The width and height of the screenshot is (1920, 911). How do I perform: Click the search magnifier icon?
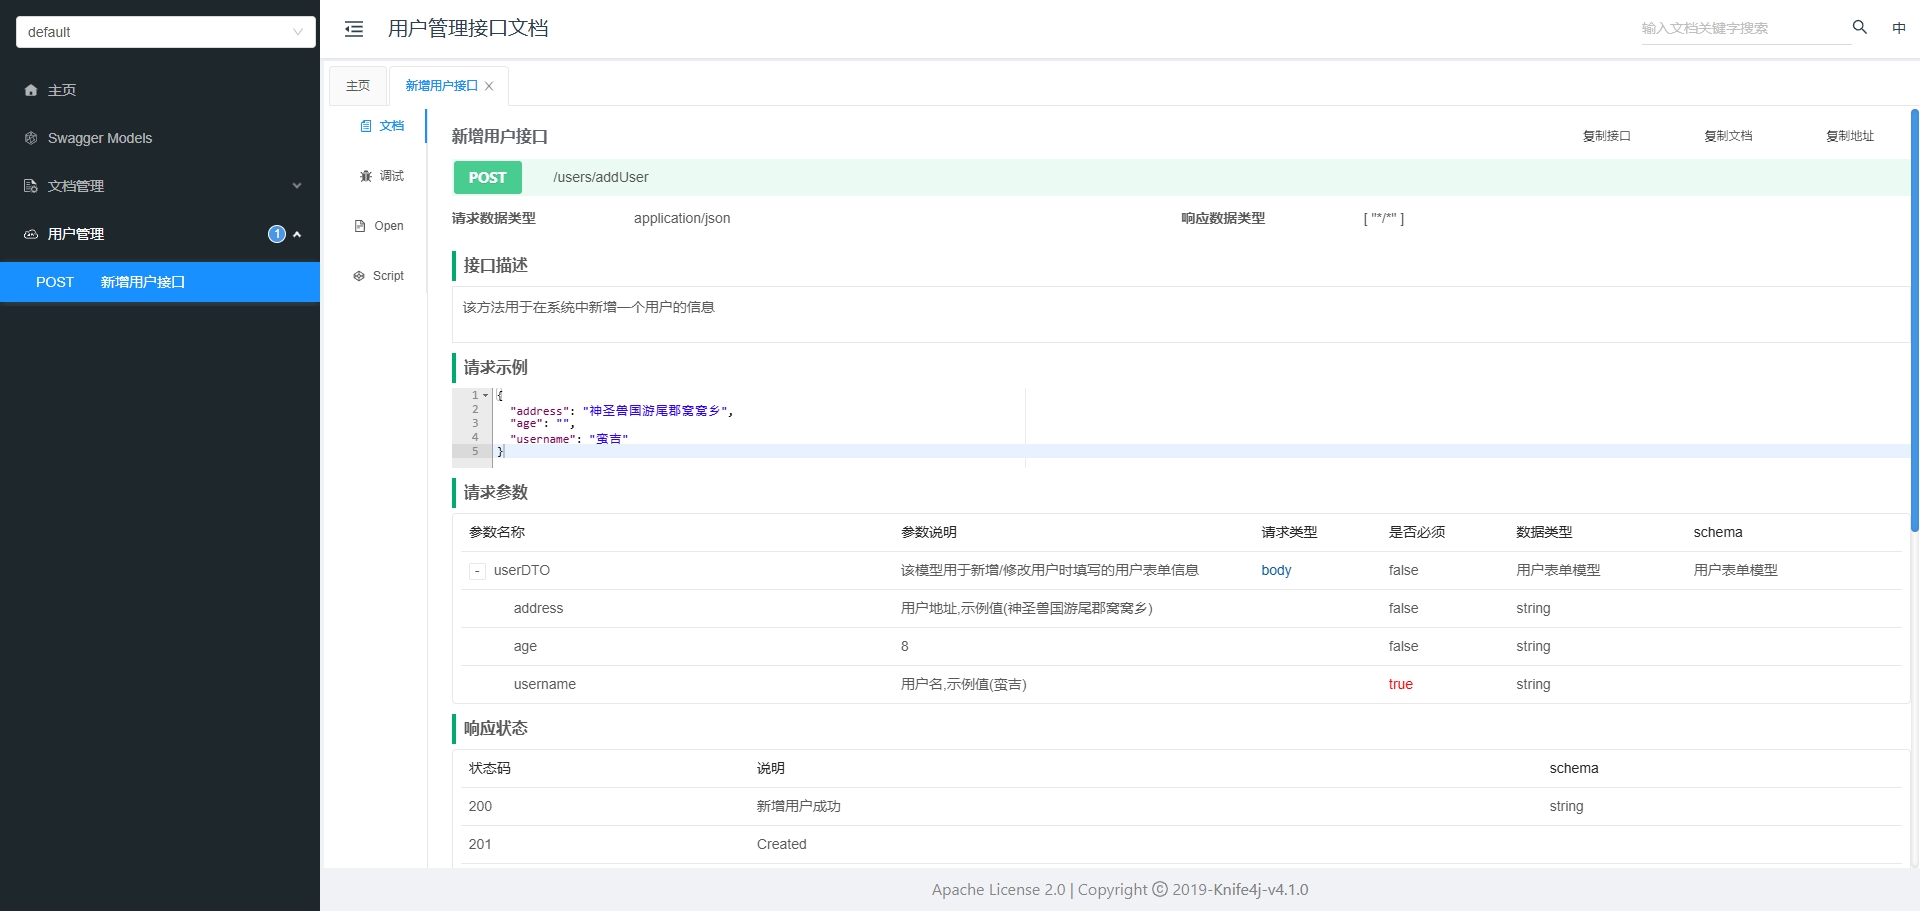click(1860, 28)
